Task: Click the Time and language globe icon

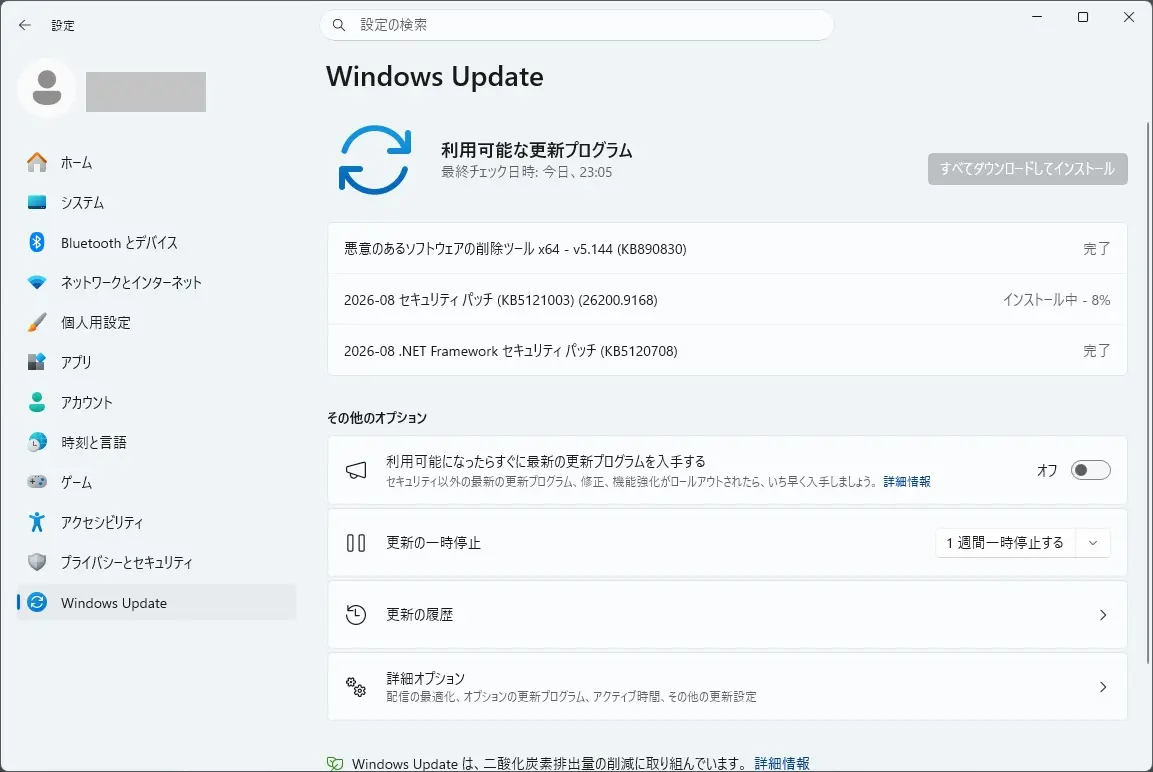Action: tap(37, 442)
